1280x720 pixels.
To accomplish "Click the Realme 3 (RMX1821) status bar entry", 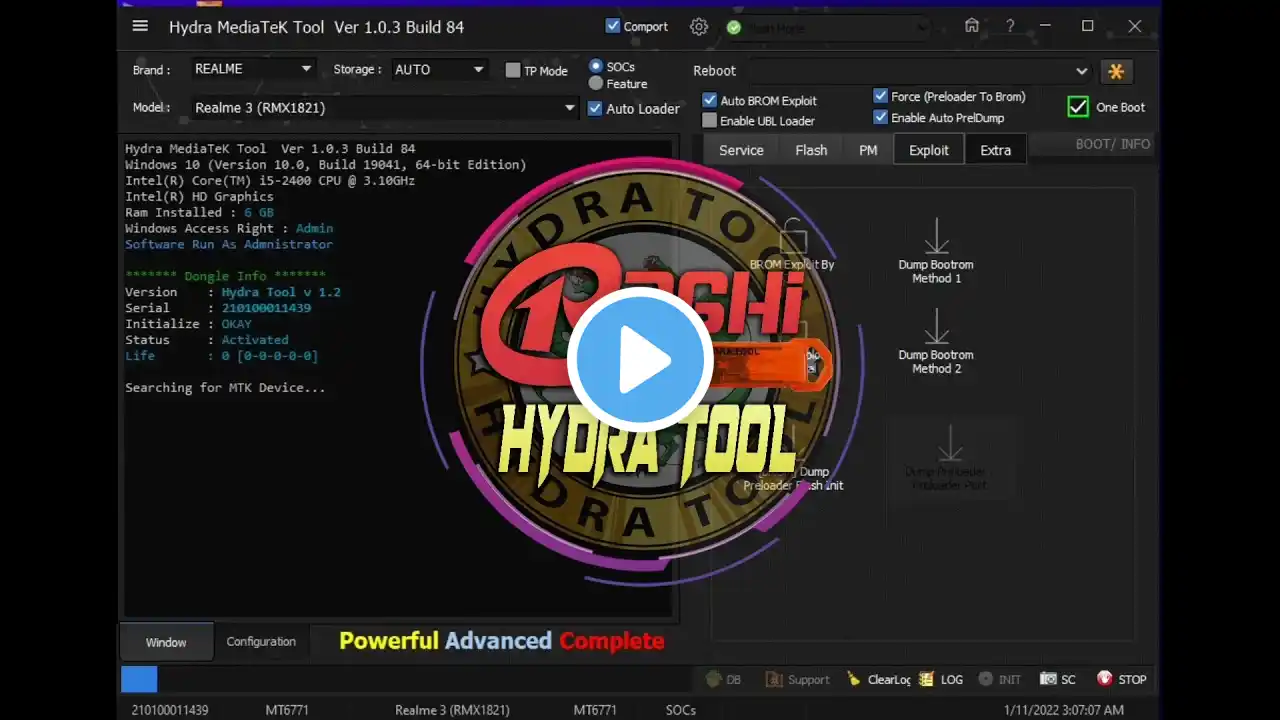I will 452,710.
